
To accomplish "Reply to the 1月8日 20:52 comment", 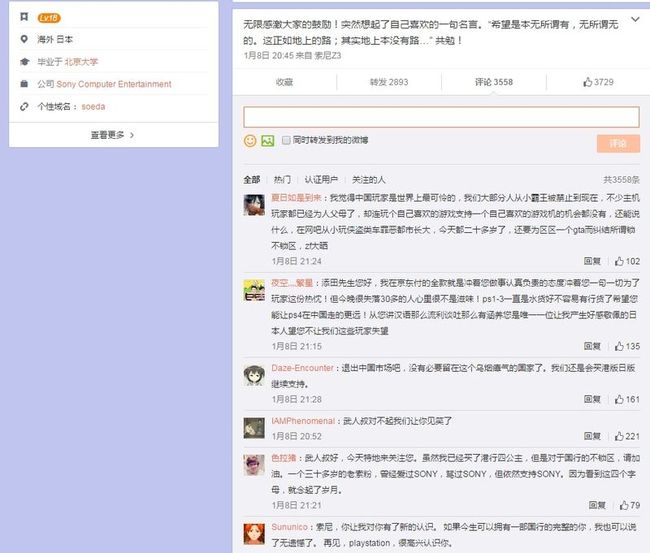I will [592, 436].
